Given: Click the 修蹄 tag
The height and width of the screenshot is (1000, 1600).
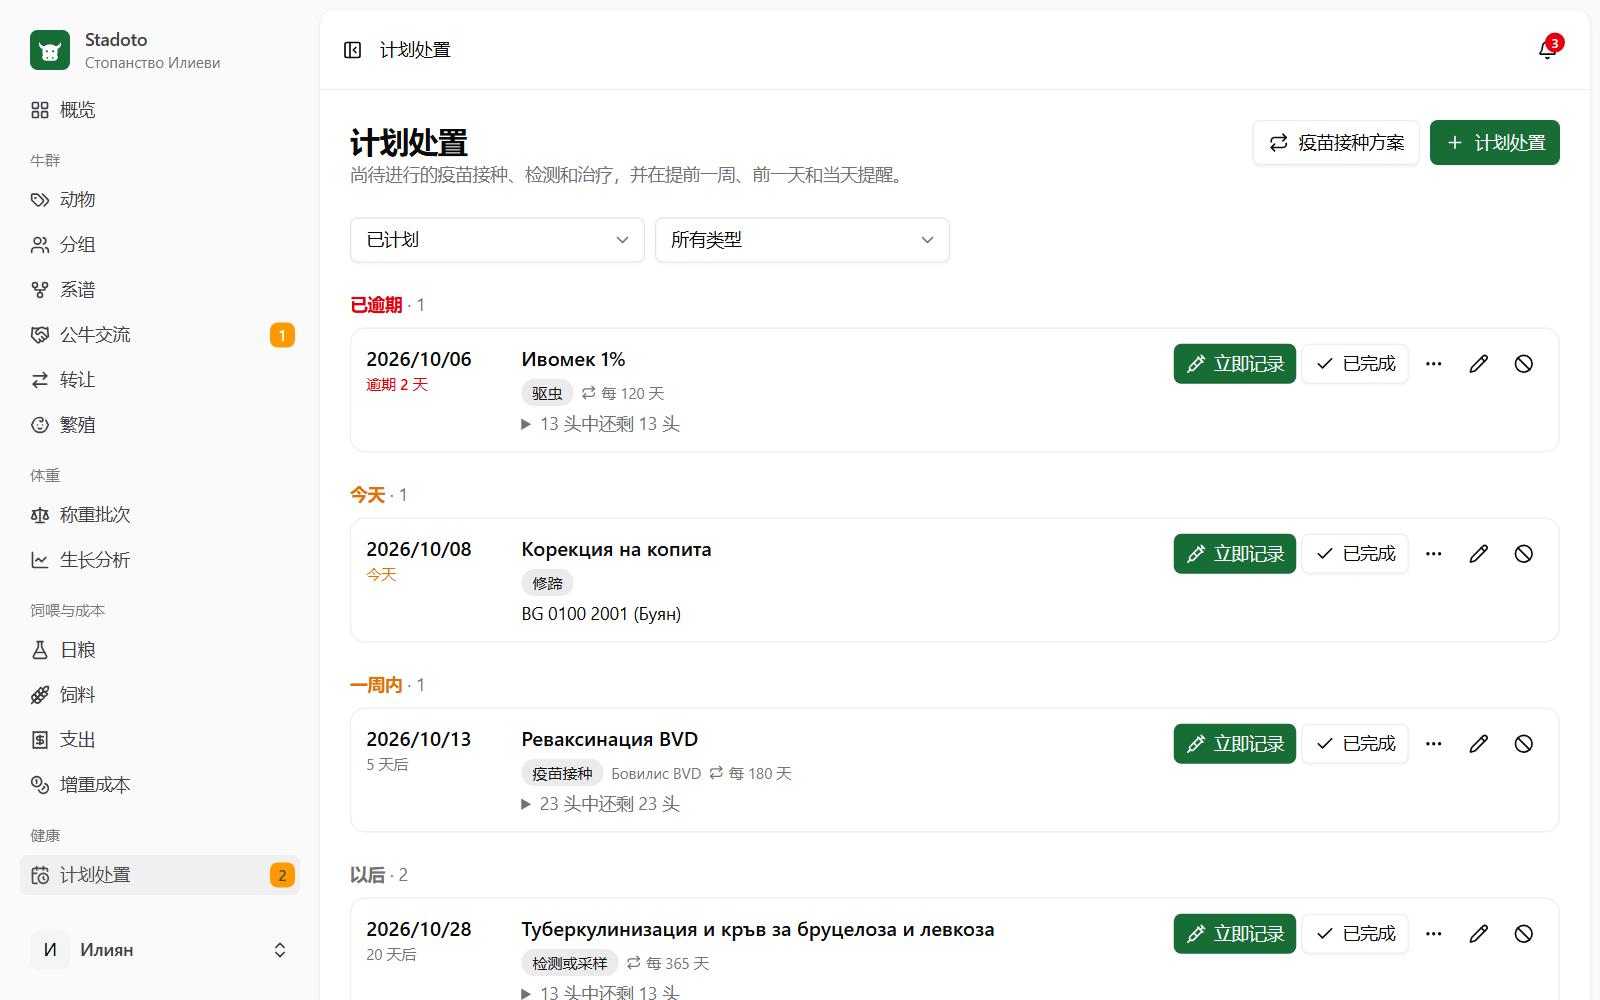Looking at the screenshot, I should pyautogui.click(x=547, y=584).
